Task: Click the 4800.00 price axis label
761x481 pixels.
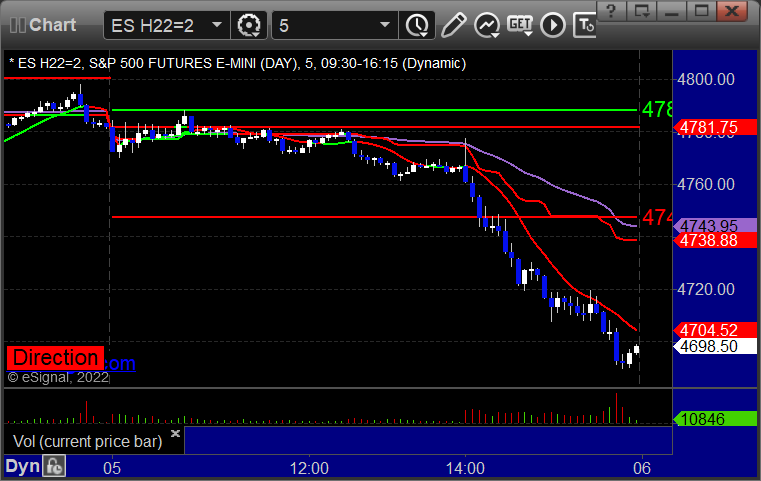Action: 706,79
